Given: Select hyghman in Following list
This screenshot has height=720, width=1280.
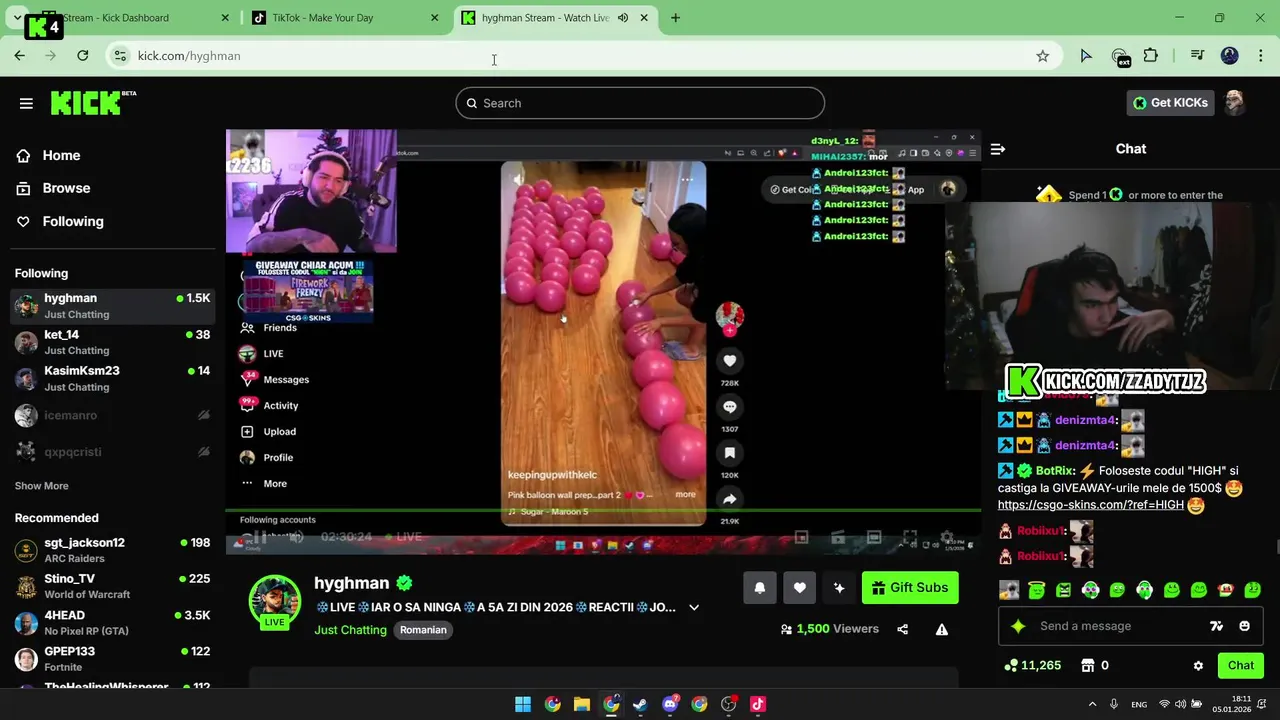Looking at the screenshot, I should click(112, 306).
